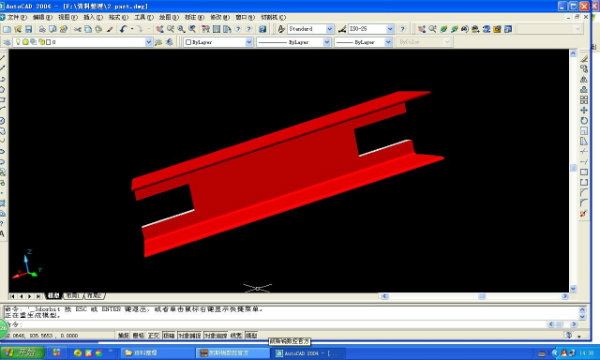Open the 文件 (File) menu
Viewport: 600px width, 360px height.
coord(16,17)
